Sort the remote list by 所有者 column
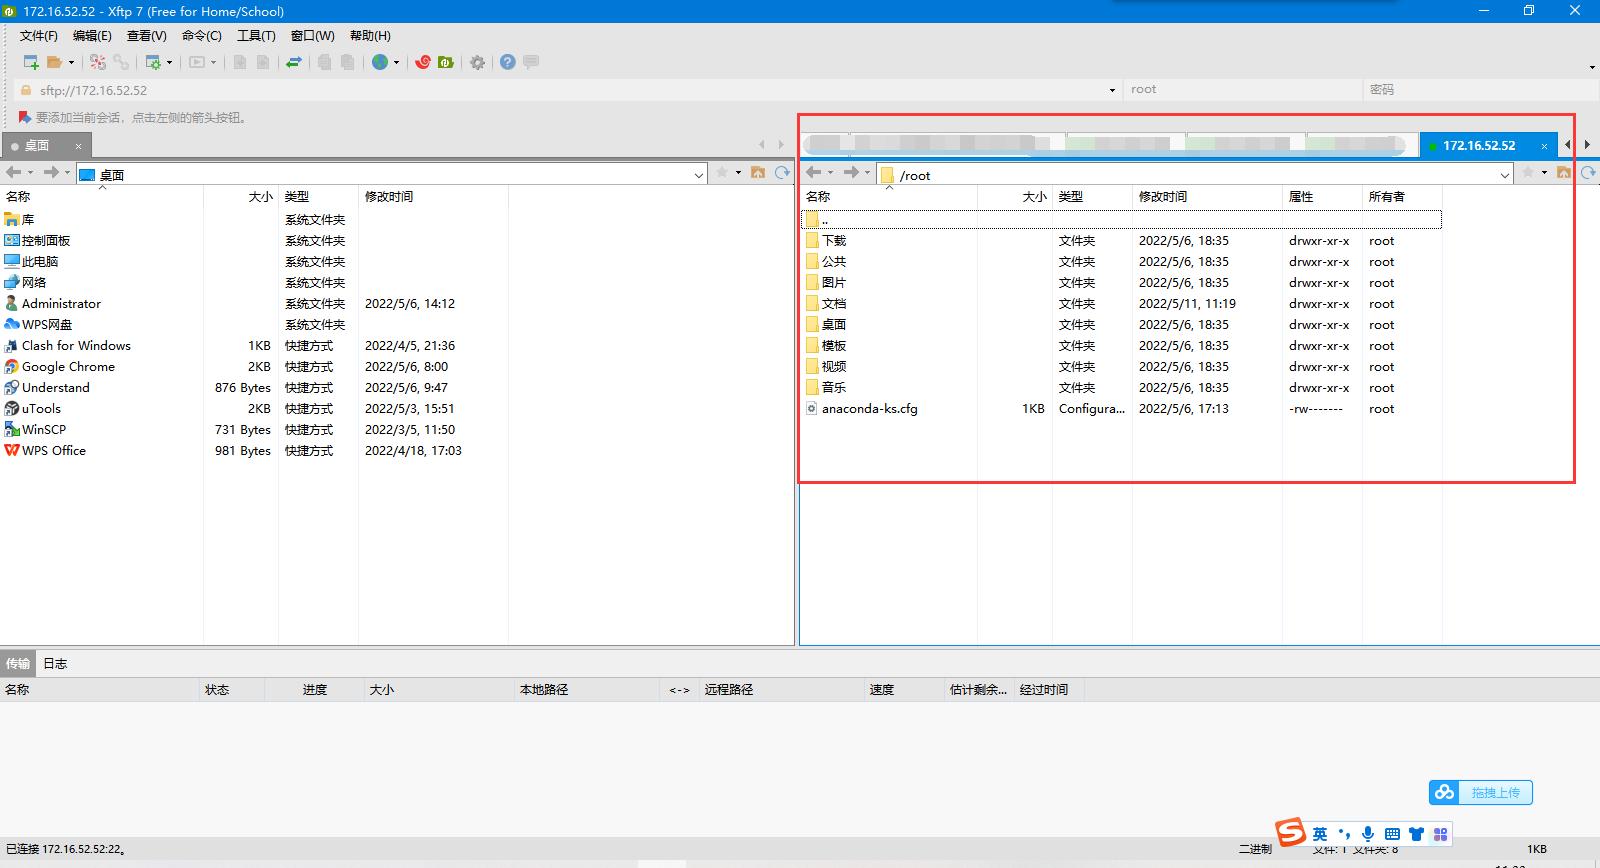1600x868 pixels. [x=1402, y=197]
